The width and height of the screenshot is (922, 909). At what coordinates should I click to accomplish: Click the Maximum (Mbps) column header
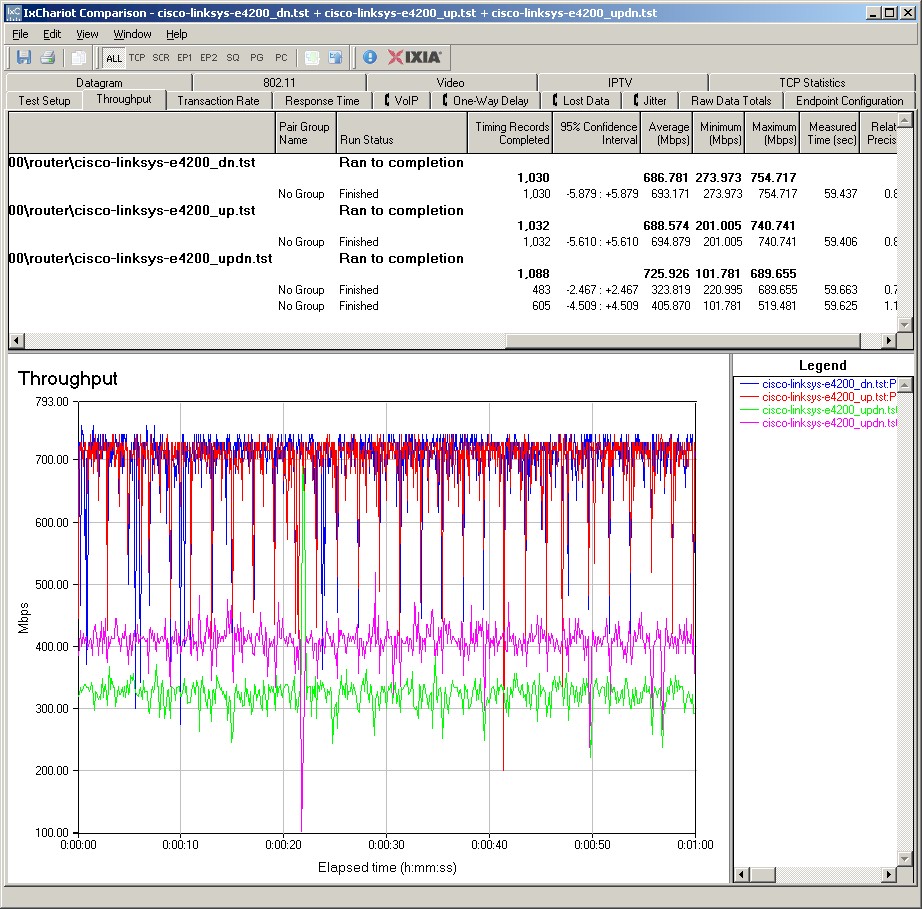click(773, 133)
